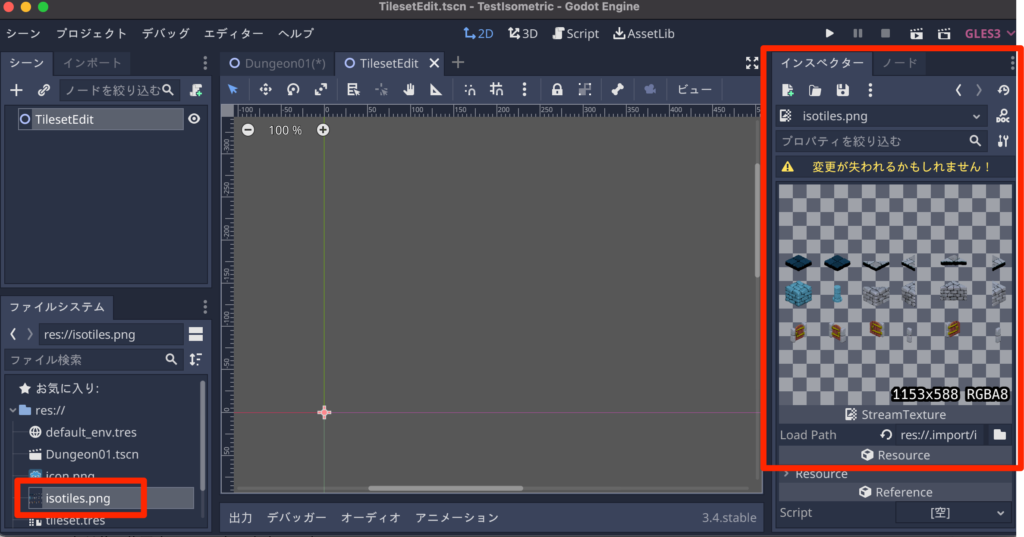Open inspector property tools icon
The width and height of the screenshot is (1024, 537).
point(1003,141)
